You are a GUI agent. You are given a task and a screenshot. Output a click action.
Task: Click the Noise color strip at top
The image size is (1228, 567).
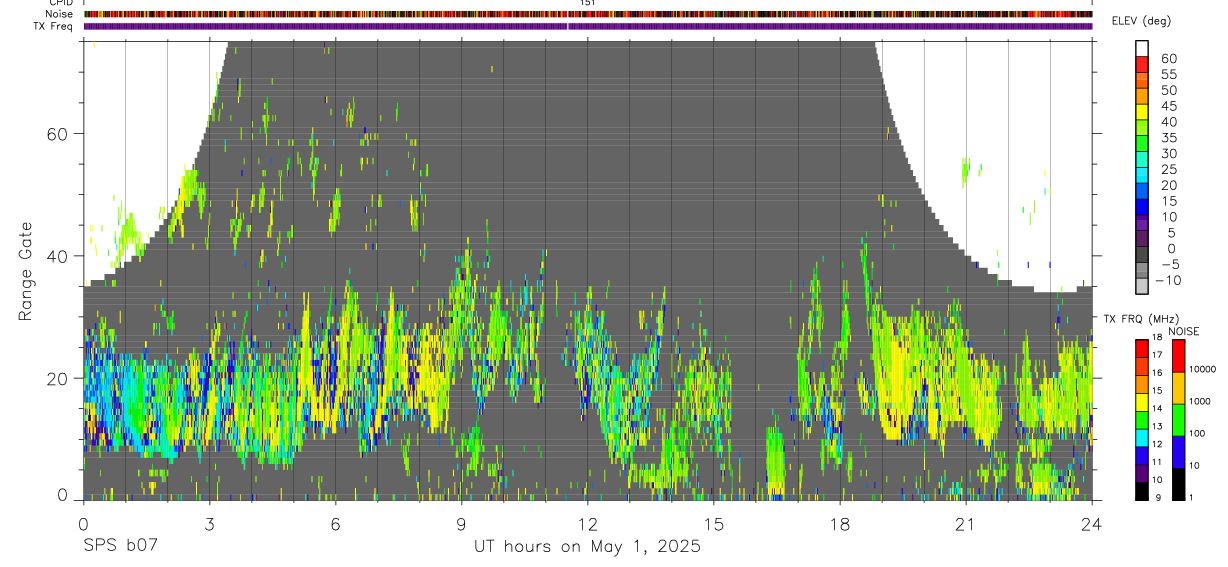[588, 14]
